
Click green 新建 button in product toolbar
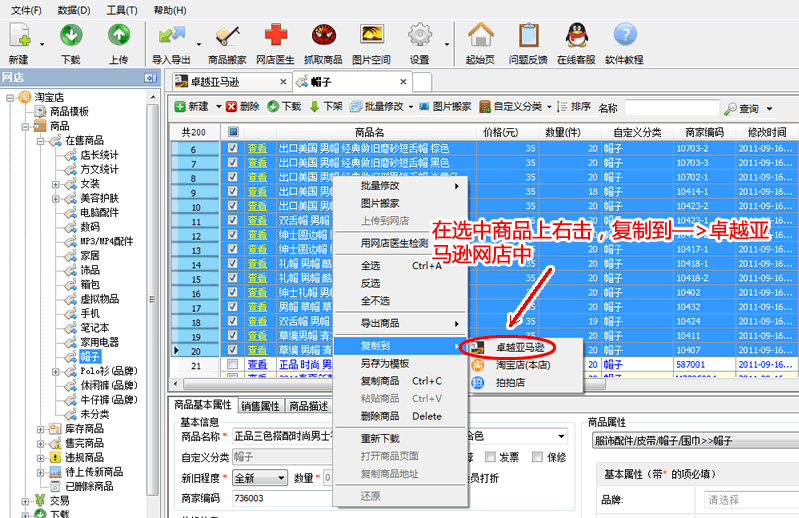pos(192,106)
